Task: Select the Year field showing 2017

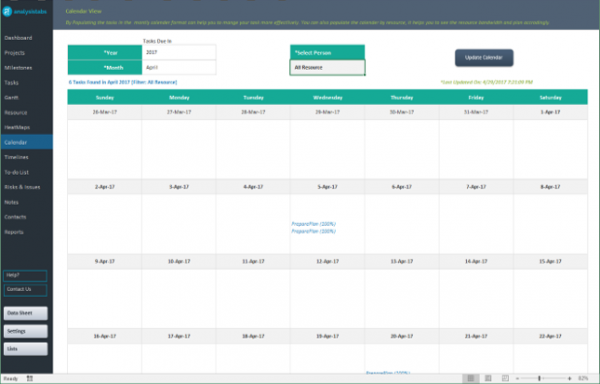Action: pos(179,52)
